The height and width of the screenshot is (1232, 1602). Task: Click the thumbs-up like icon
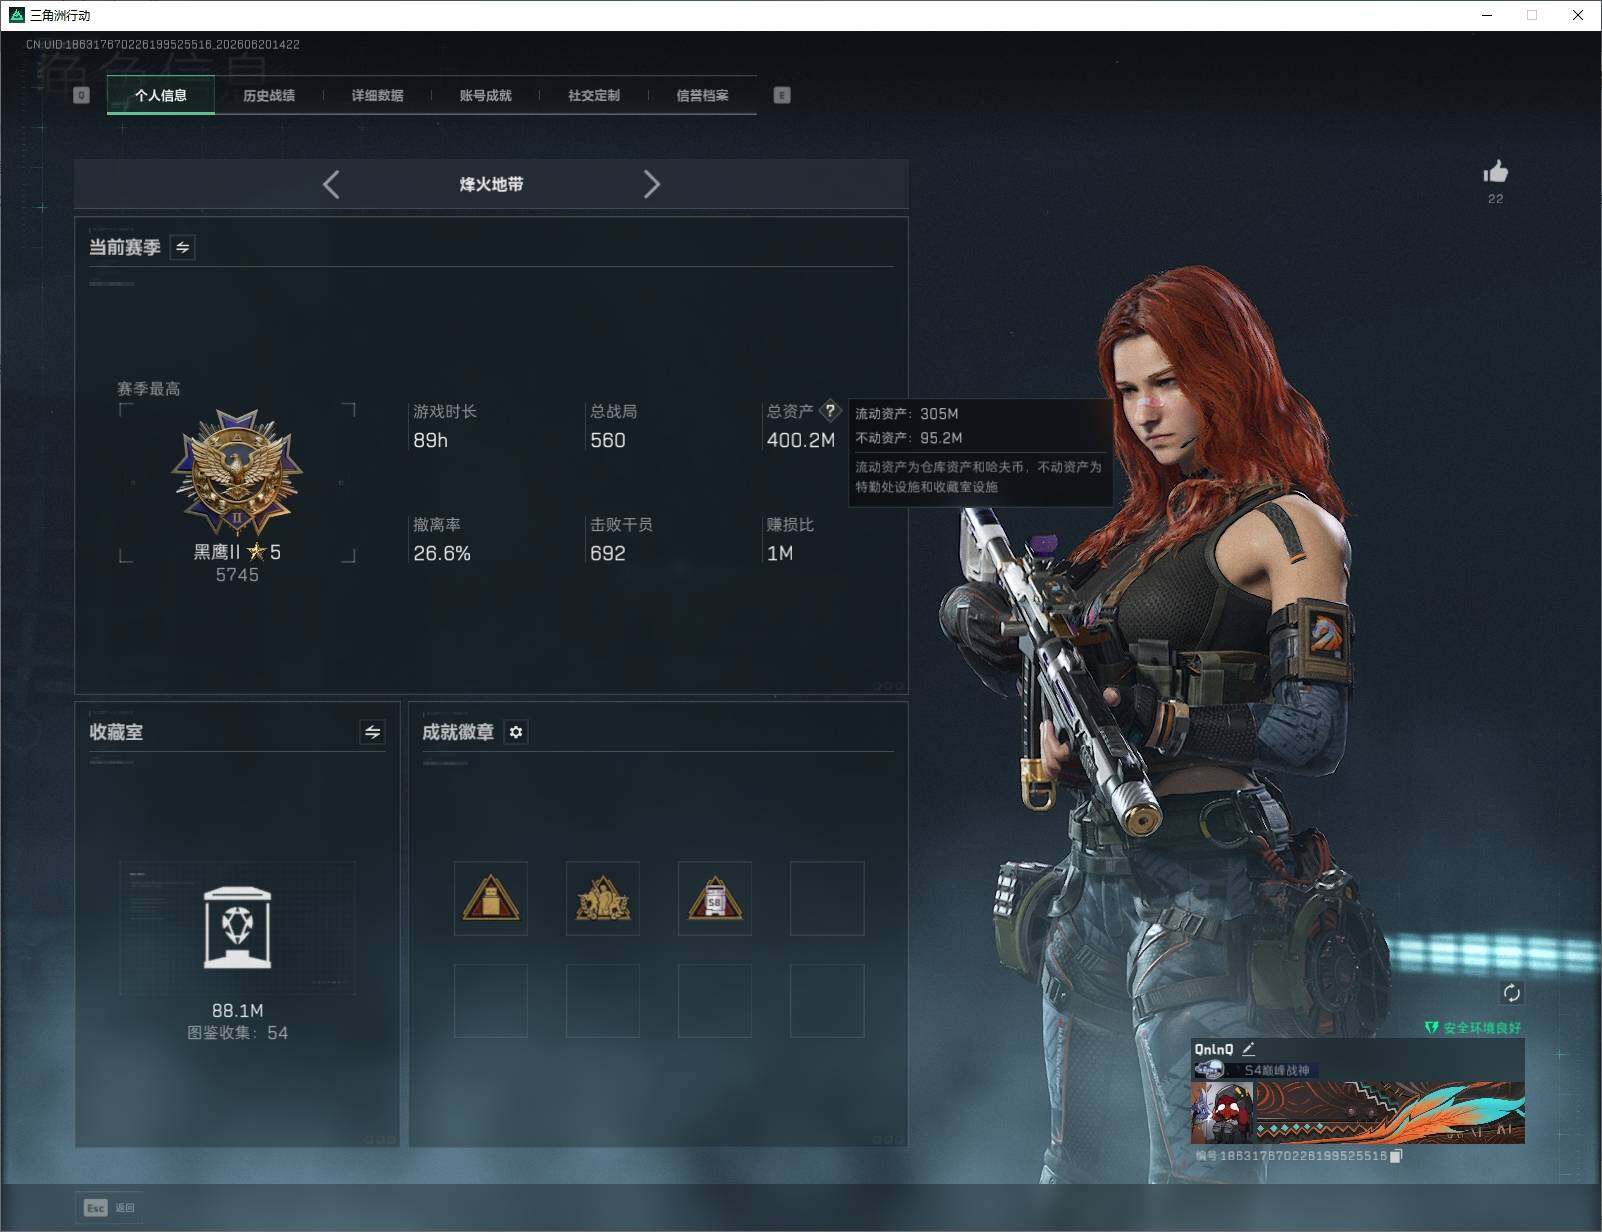coord(1496,171)
